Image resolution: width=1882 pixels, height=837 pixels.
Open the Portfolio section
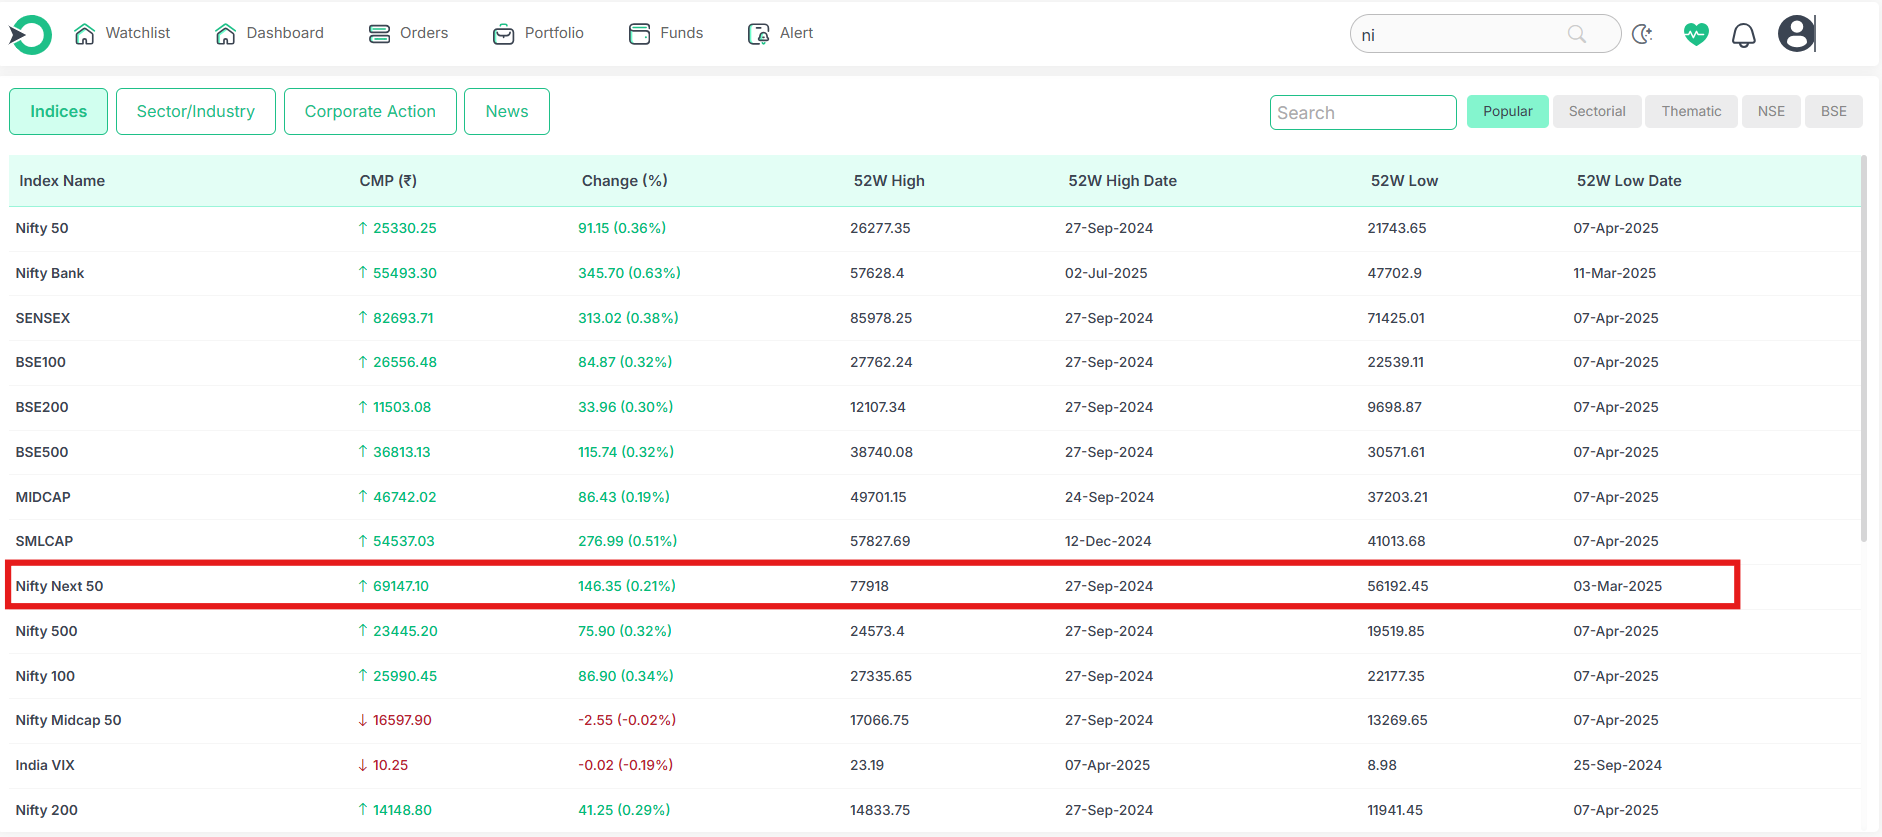tap(538, 33)
